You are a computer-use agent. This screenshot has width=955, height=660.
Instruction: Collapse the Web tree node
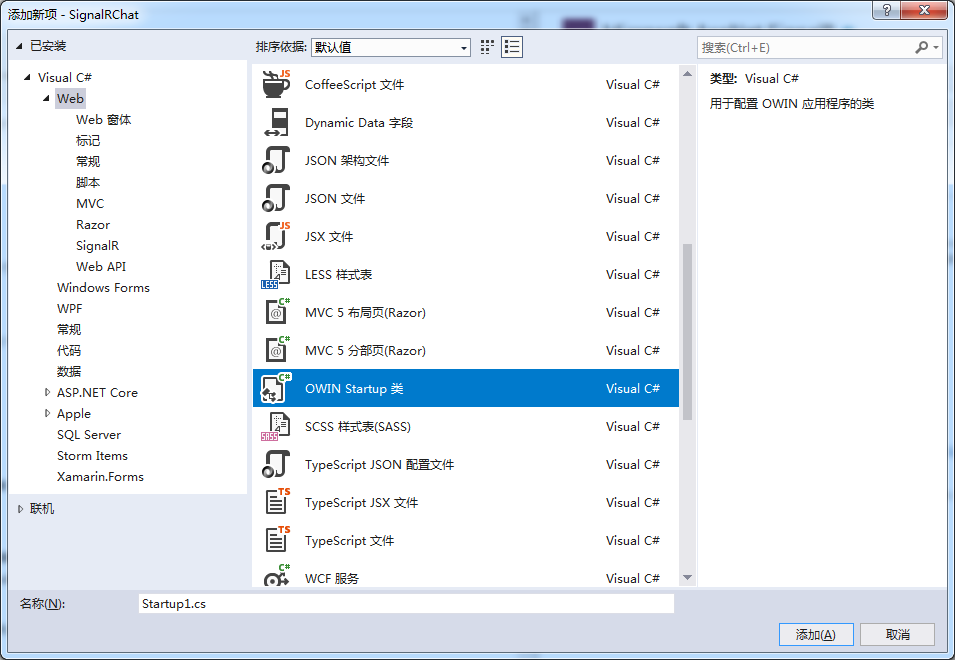[x=46, y=98]
